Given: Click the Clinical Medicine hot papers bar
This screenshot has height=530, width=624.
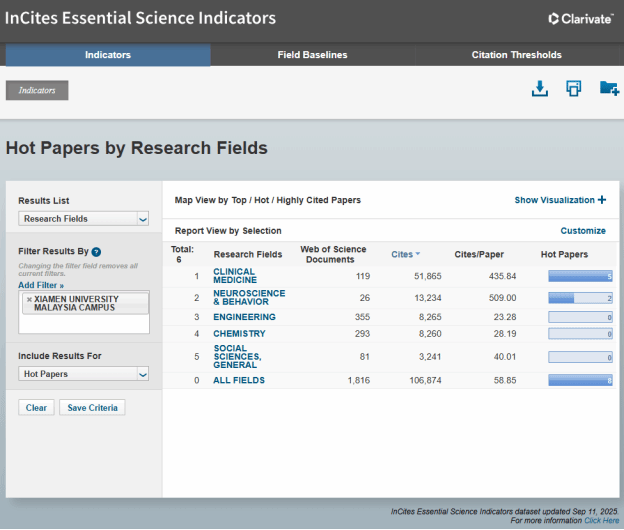Looking at the screenshot, I should tap(580, 276).
